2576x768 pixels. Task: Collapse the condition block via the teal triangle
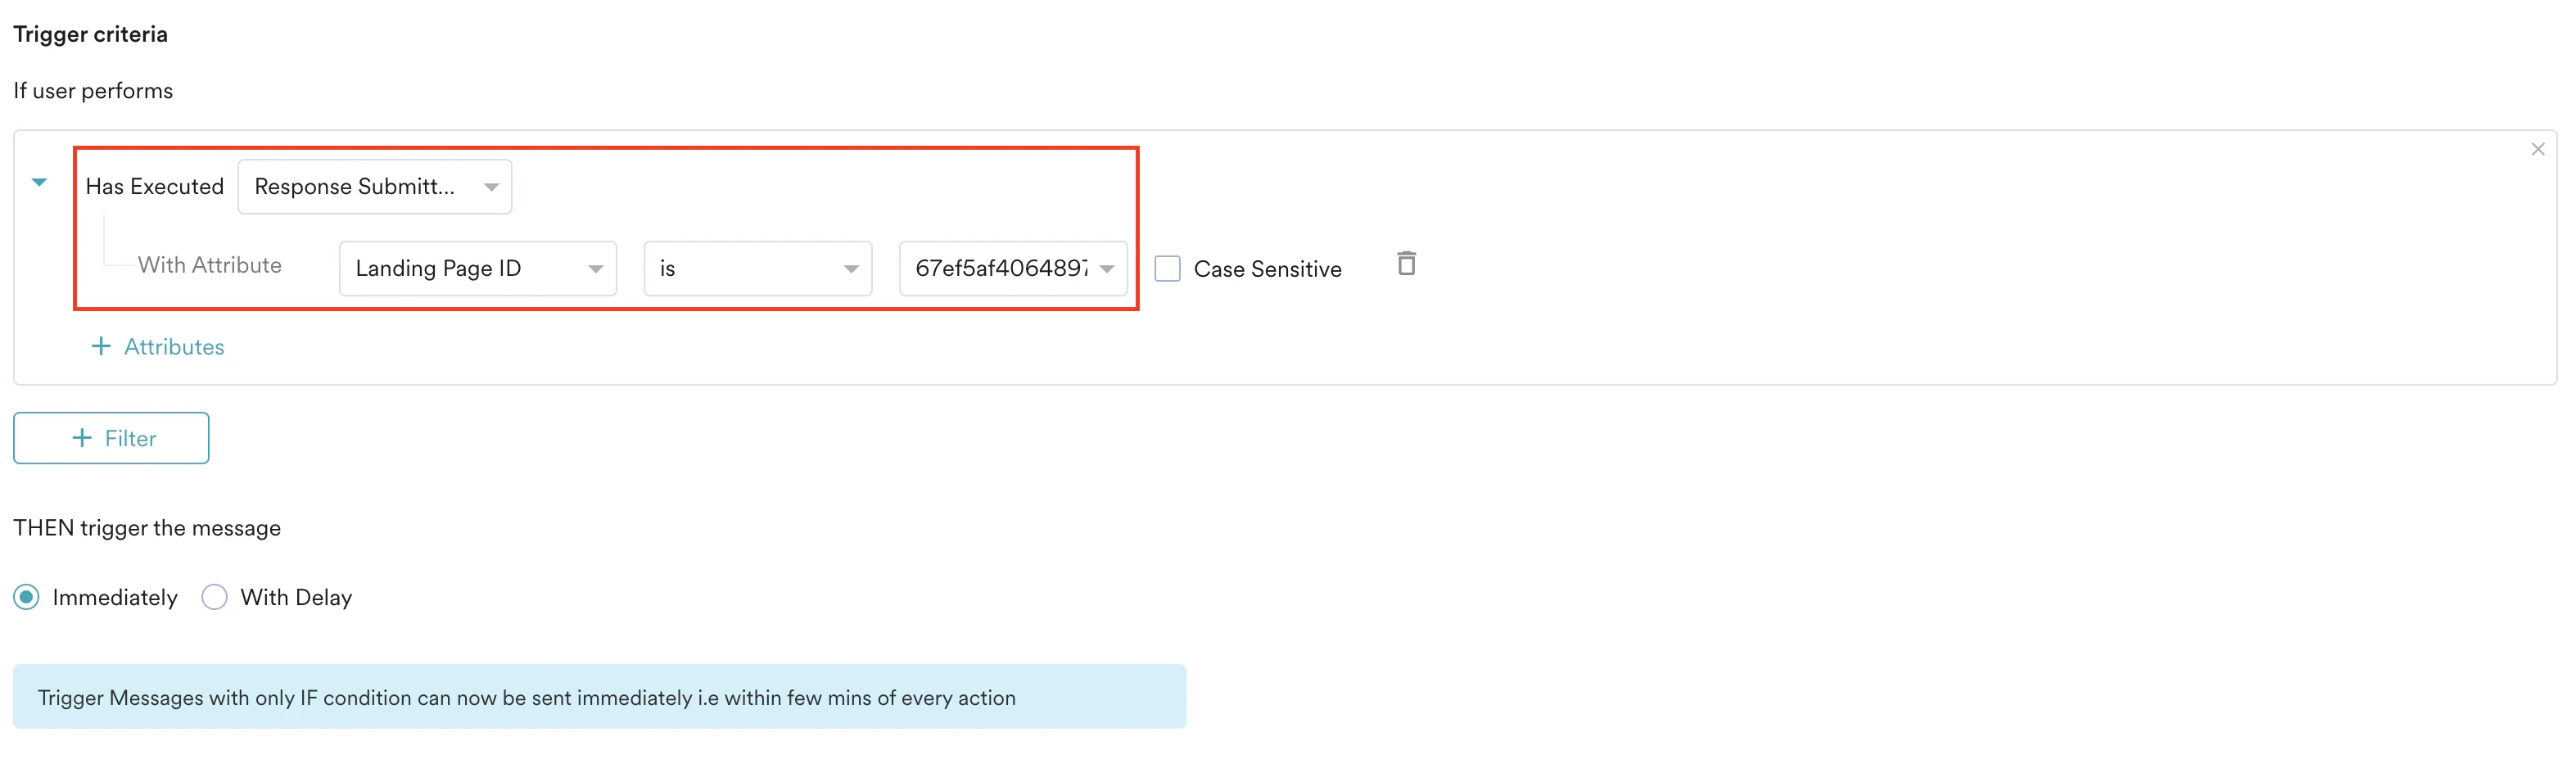click(39, 183)
